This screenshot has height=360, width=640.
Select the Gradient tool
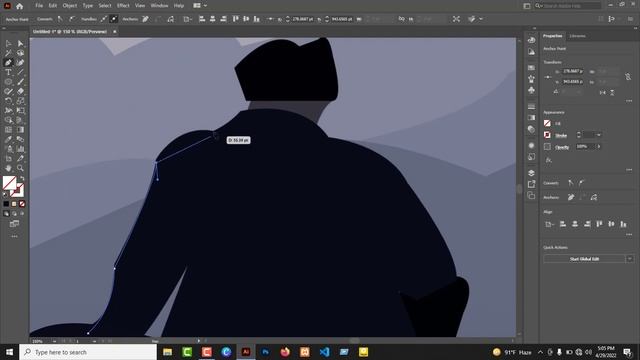(x=20, y=130)
